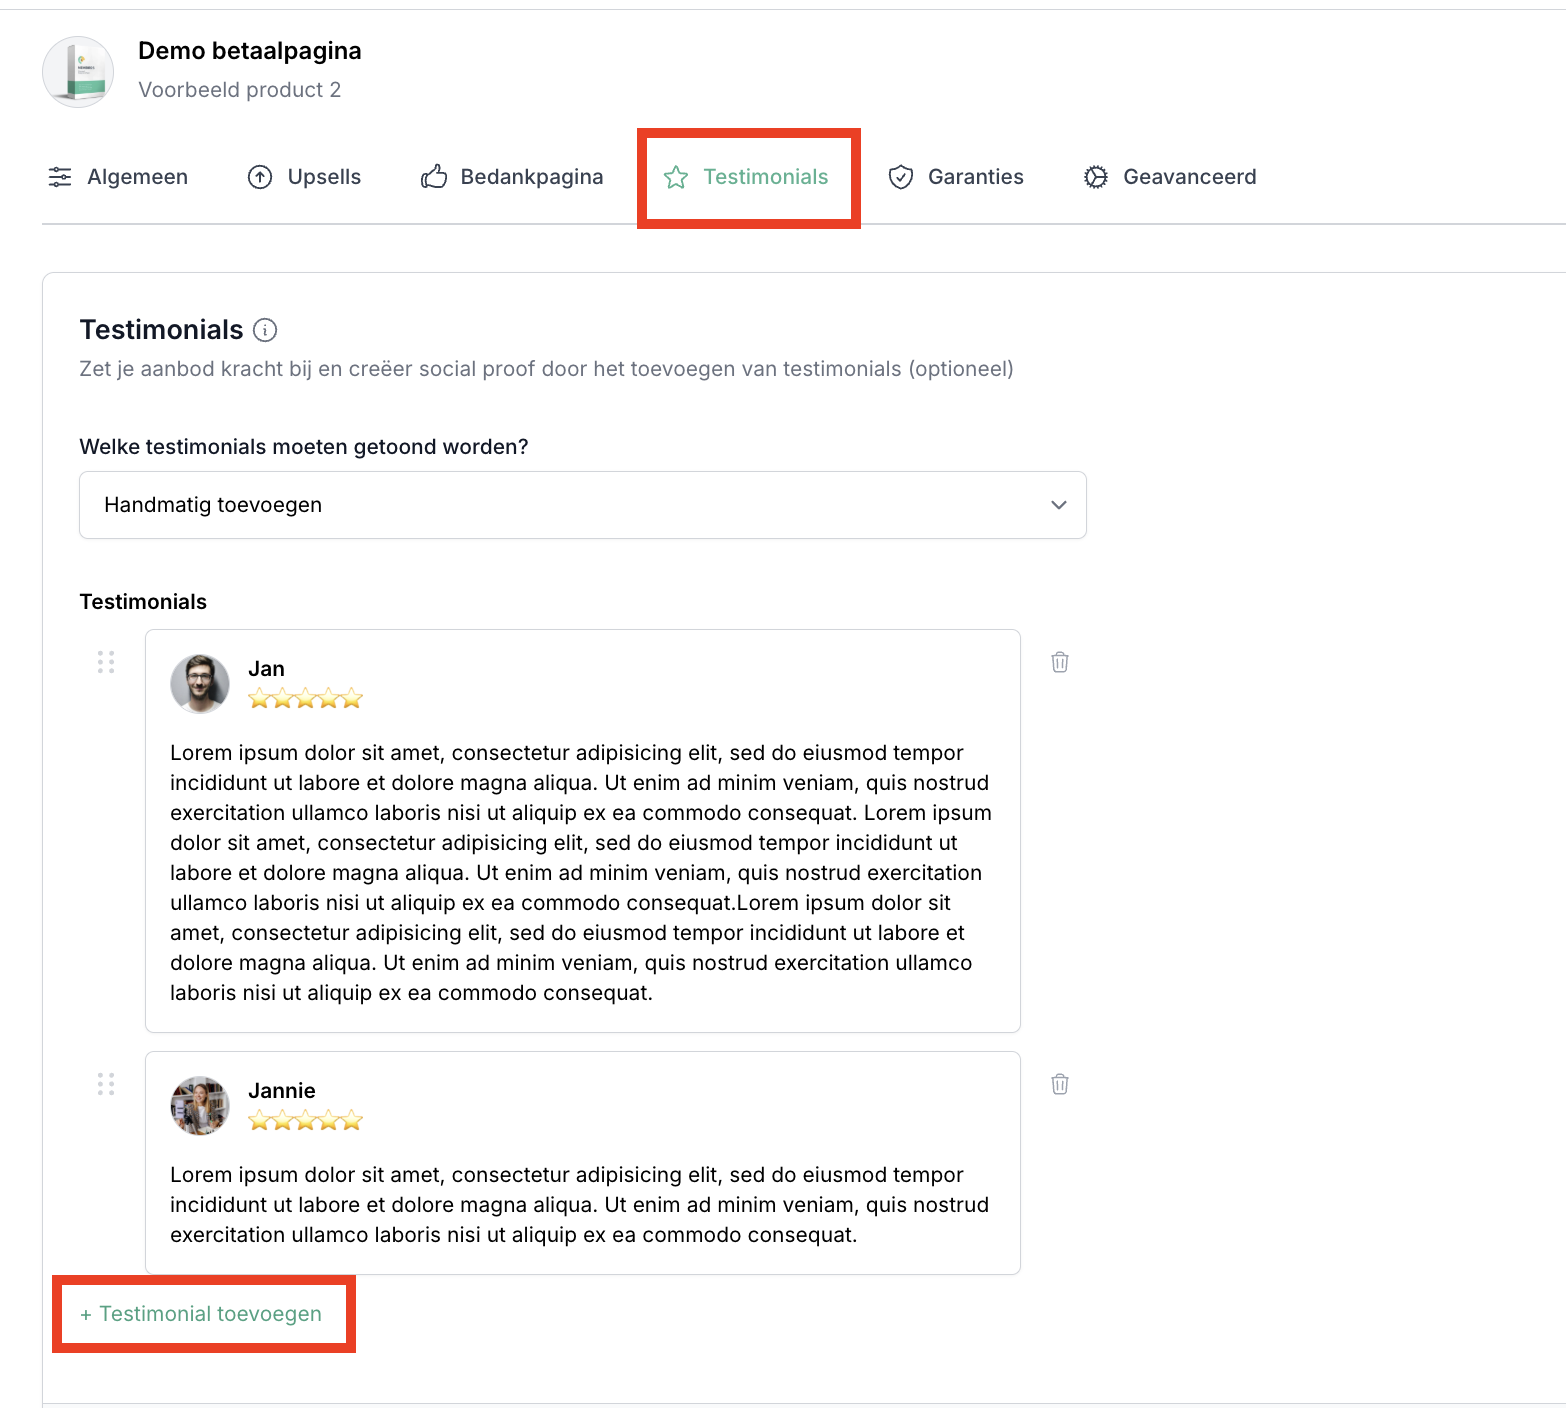The image size is (1566, 1408).
Task: Select the Testimonials tab
Action: (x=747, y=177)
